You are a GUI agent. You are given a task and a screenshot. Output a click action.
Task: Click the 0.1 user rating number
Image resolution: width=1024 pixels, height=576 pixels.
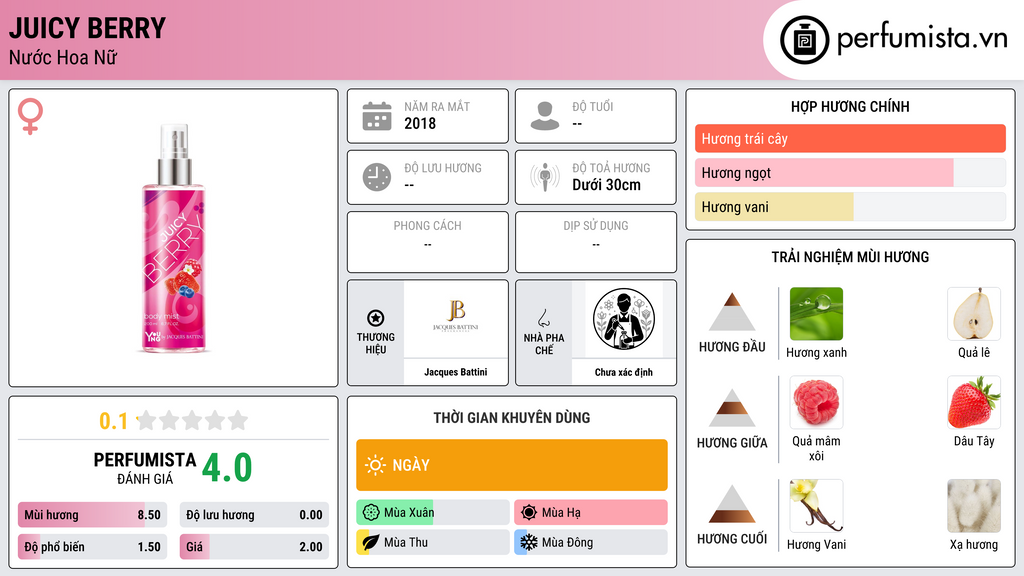coord(114,421)
